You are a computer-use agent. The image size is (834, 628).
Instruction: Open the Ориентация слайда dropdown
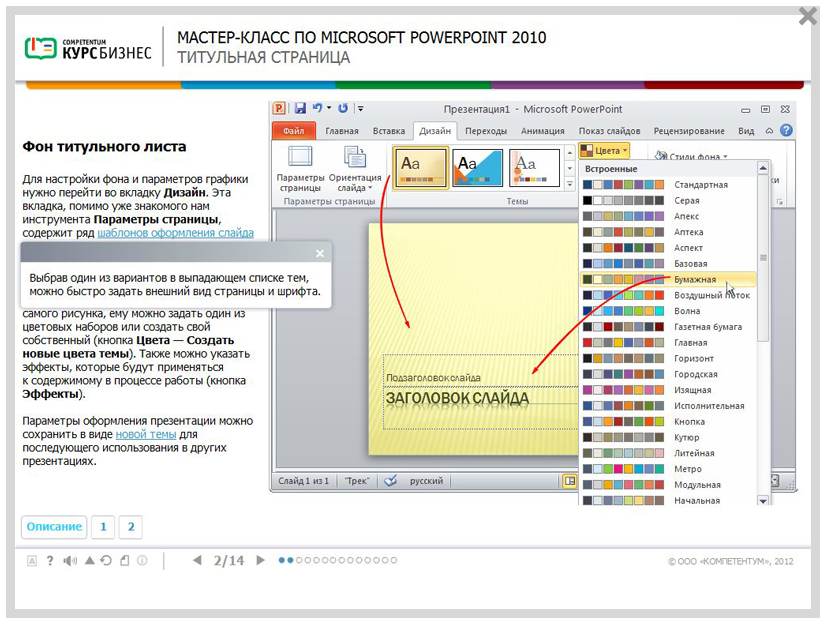click(355, 169)
